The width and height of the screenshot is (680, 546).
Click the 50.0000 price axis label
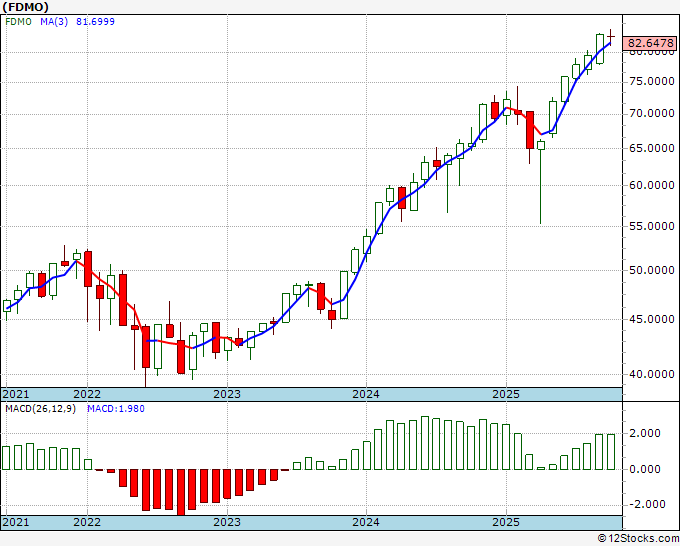pos(651,271)
